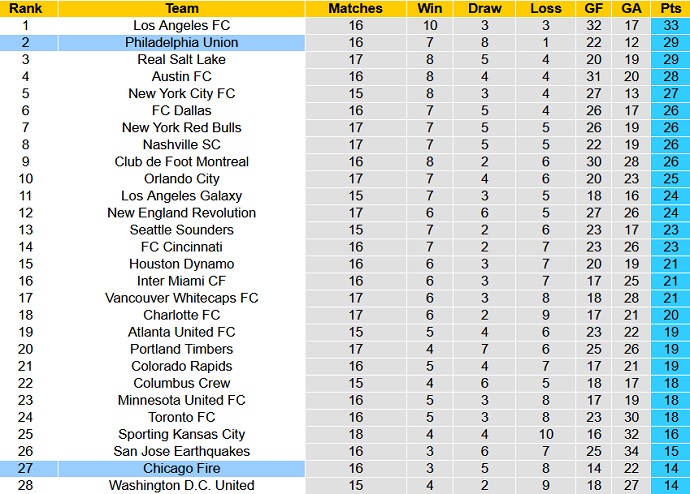Click the Draw column header

(485, 8)
